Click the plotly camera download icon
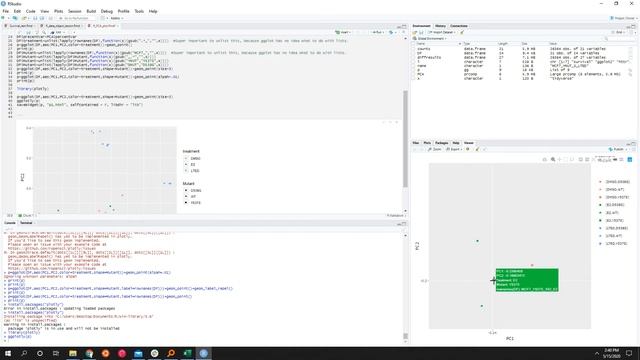This screenshot has width=640, height=360. pos(544,160)
